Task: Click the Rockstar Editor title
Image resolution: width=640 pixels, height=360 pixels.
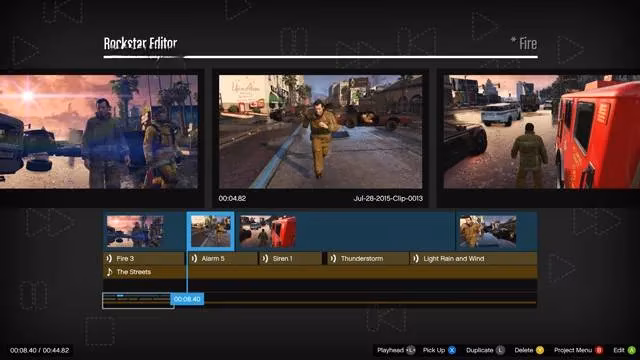Action: point(140,44)
